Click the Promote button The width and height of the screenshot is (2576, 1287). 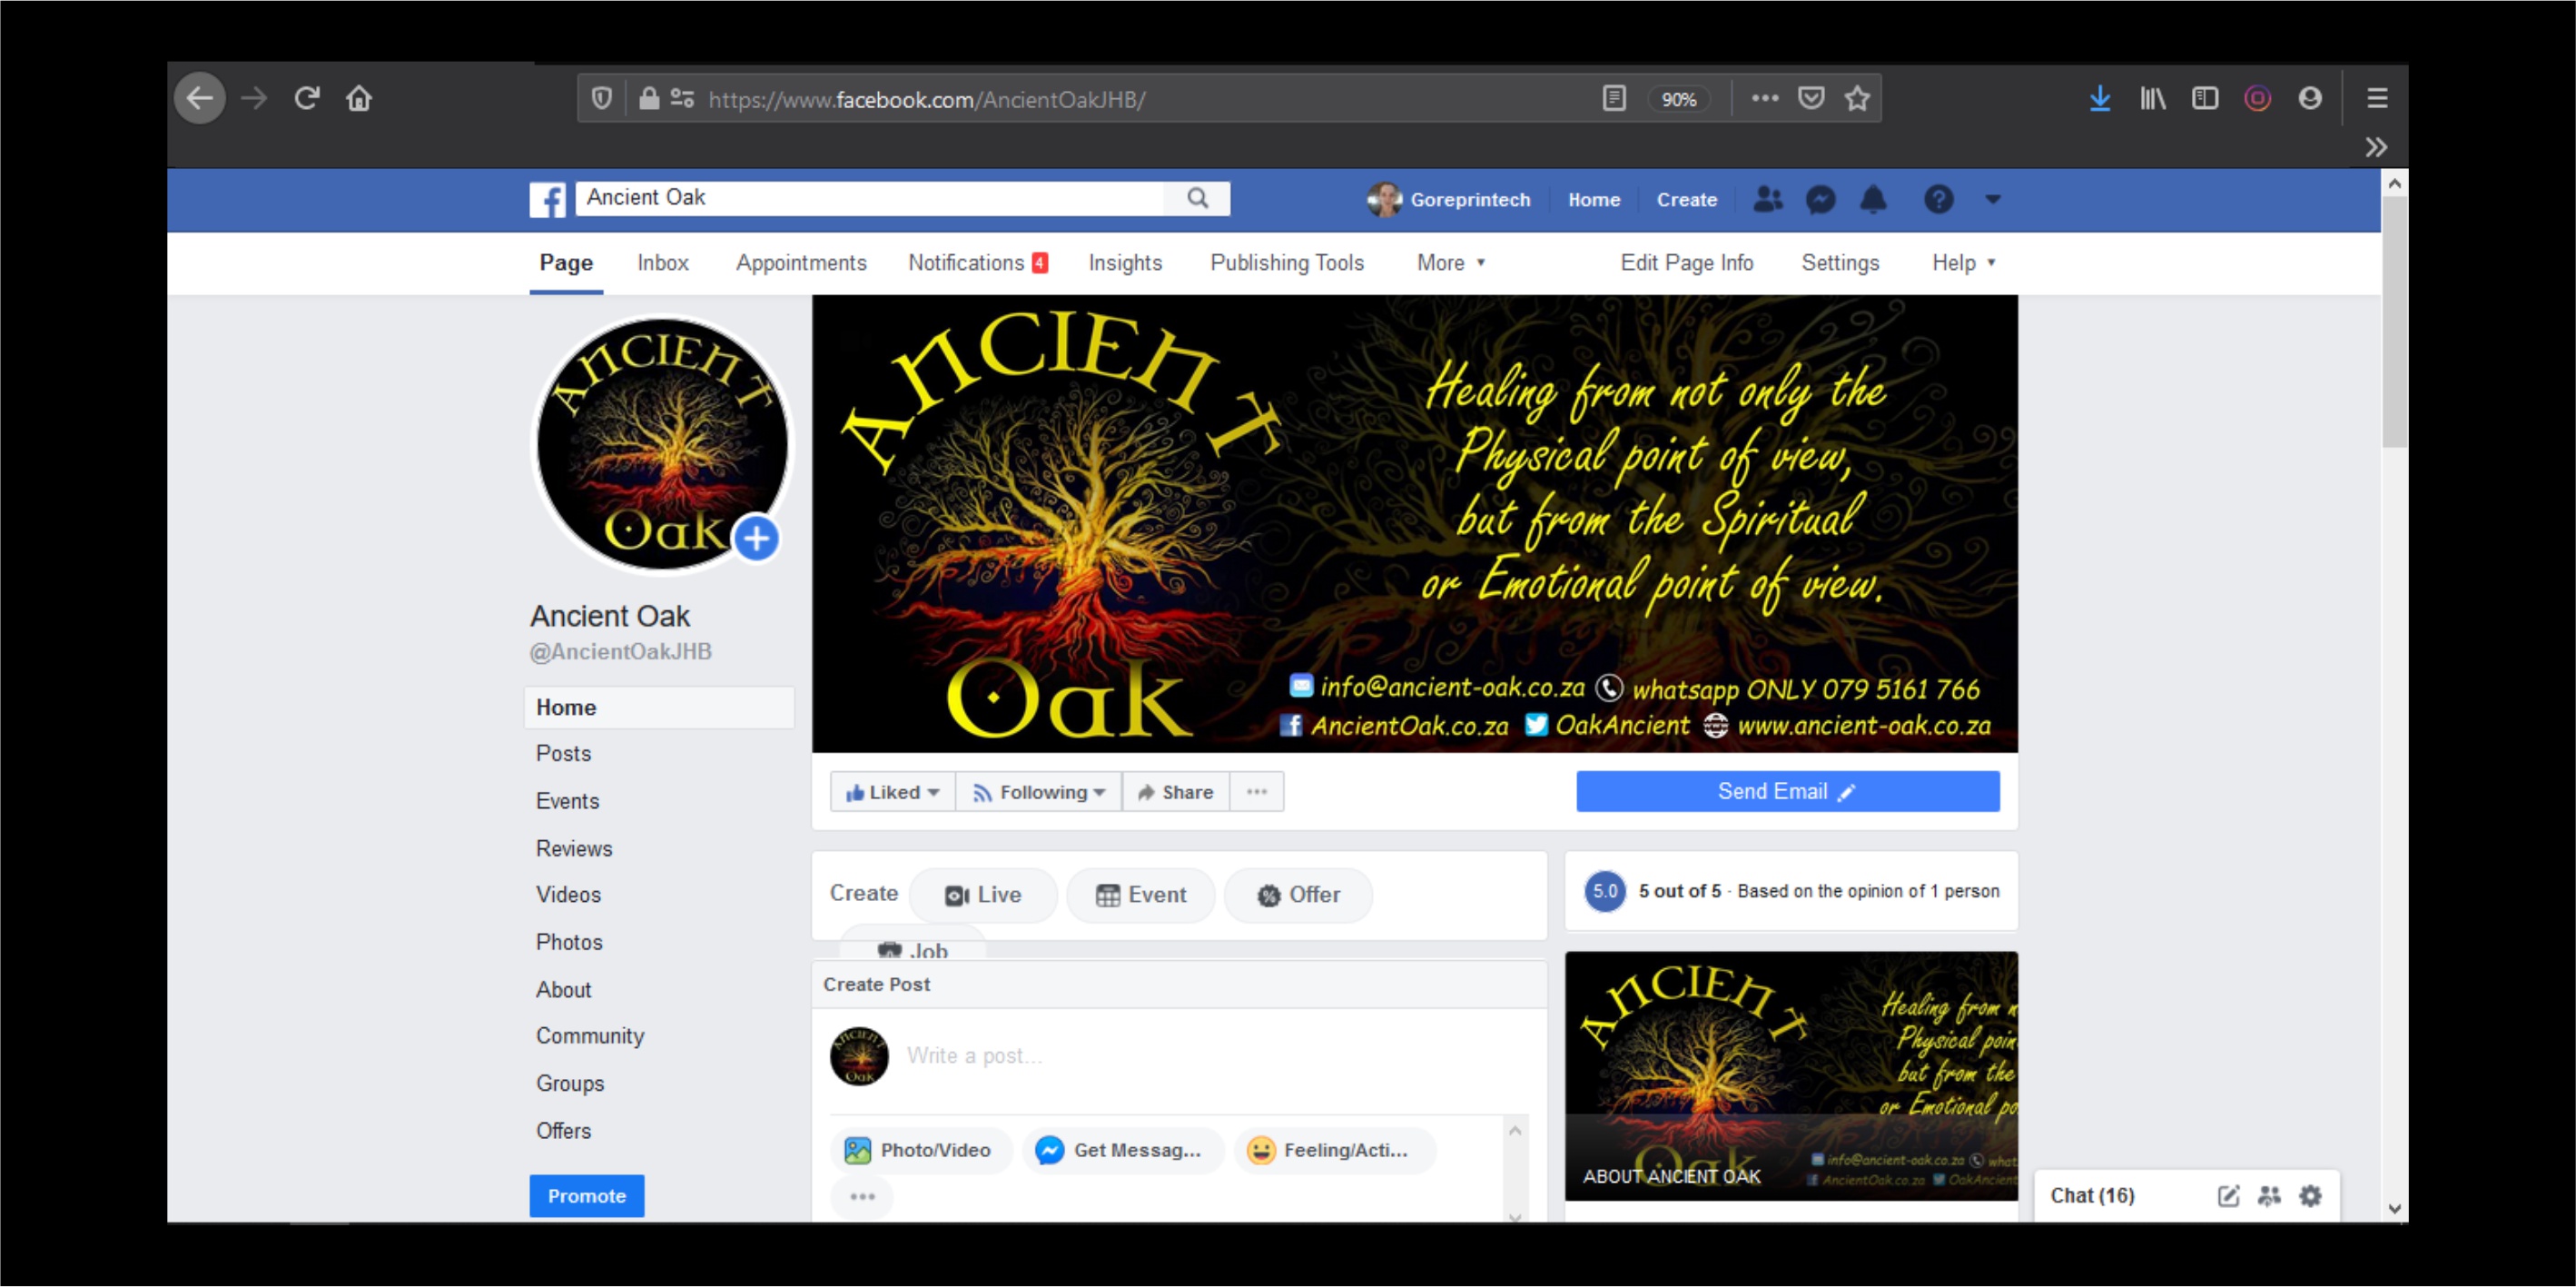[x=586, y=1196]
